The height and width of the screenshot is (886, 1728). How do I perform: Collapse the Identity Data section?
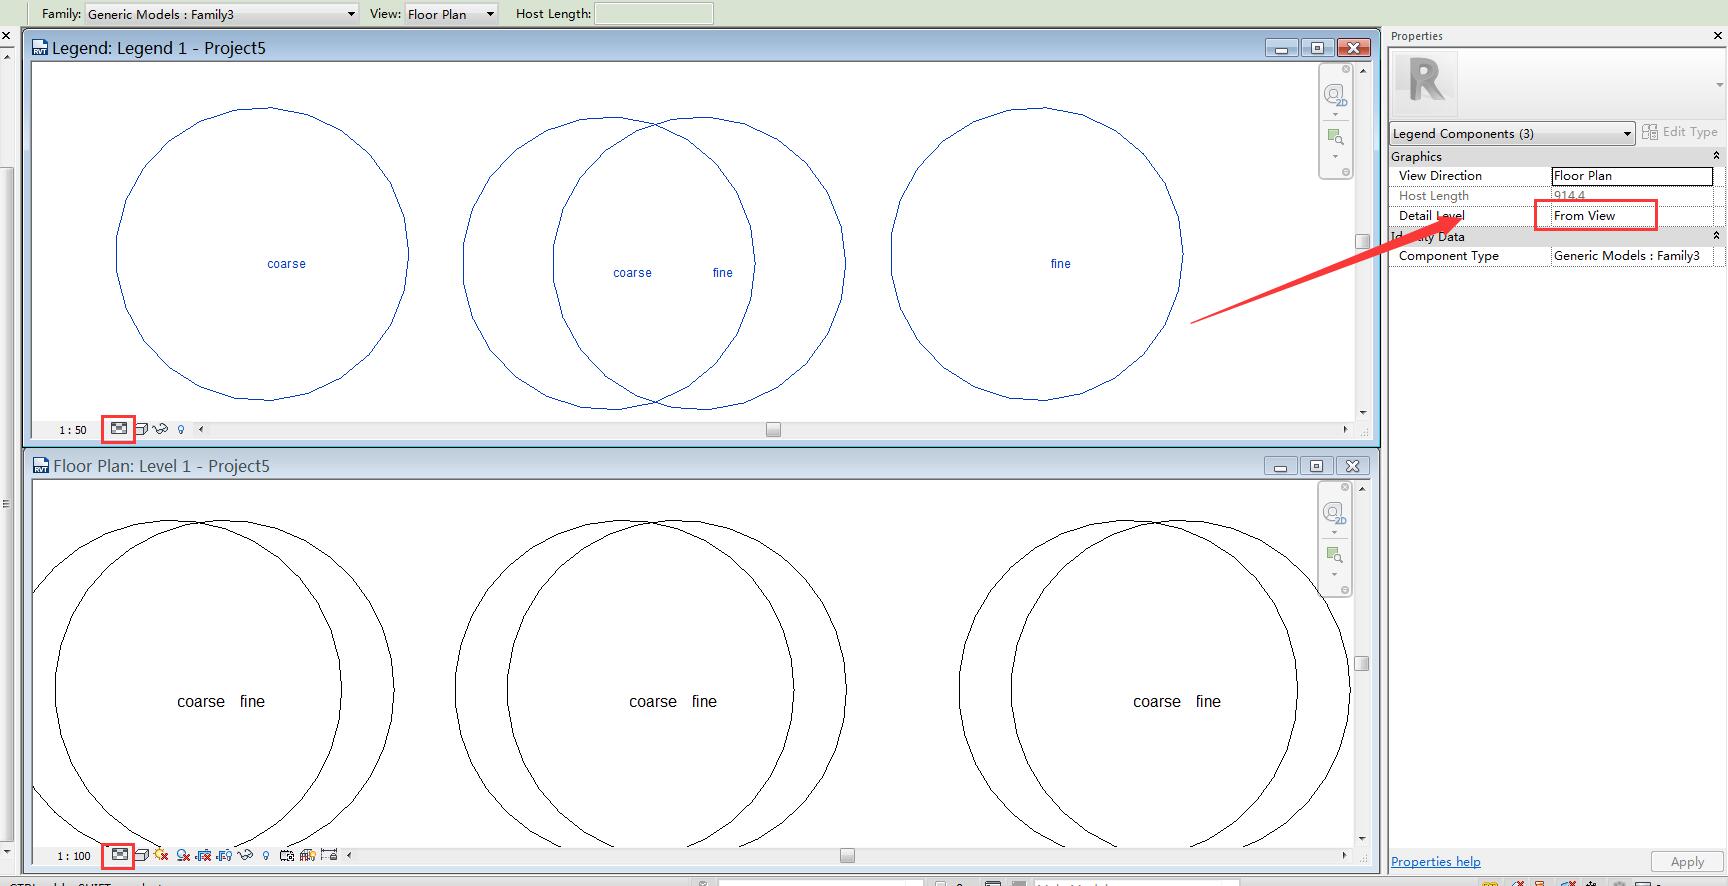1716,236
